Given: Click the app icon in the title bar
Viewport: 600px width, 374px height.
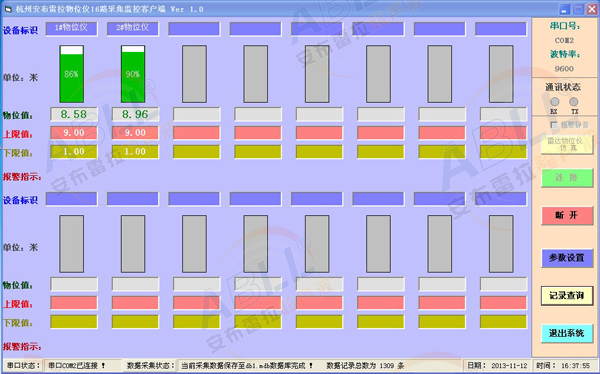Looking at the screenshot, I should (x=8, y=9).
